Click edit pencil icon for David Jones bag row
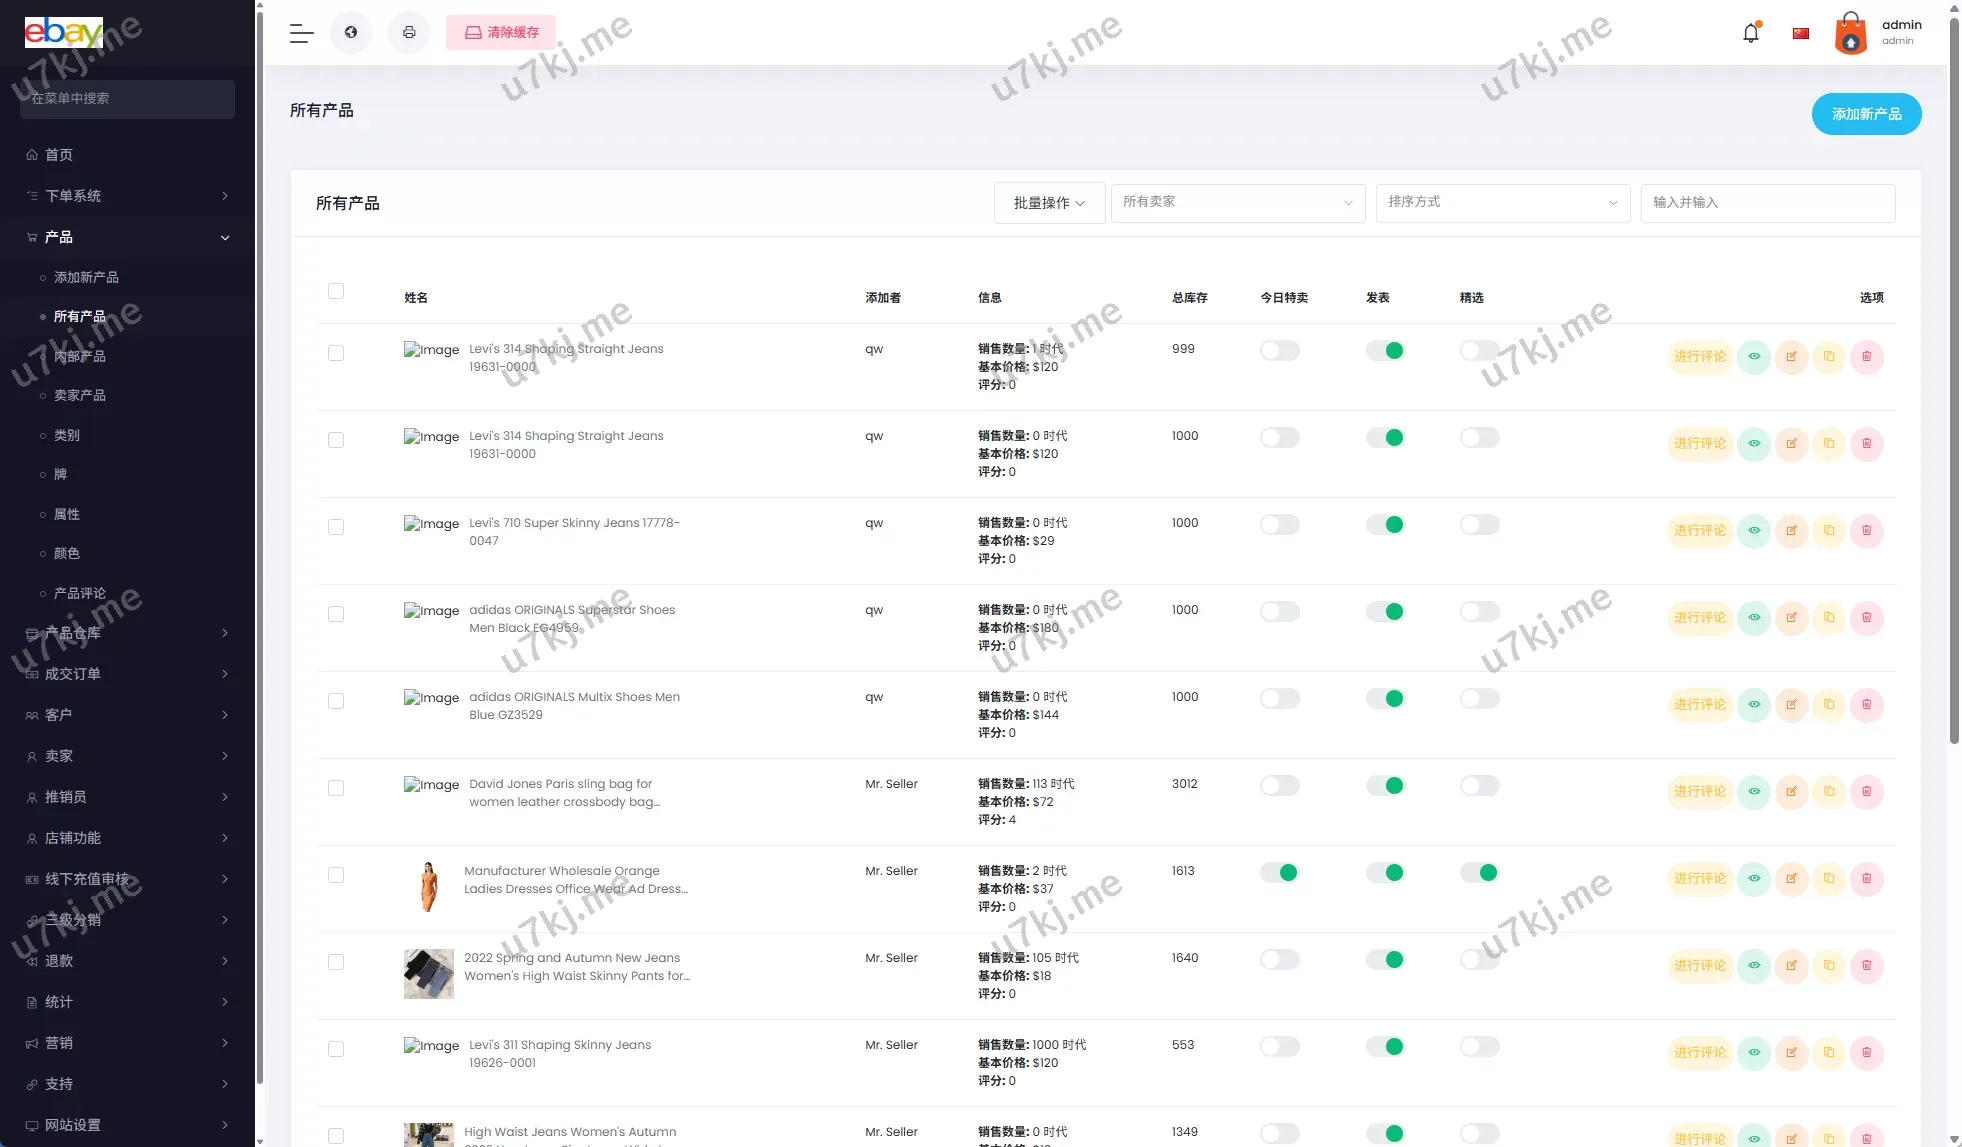Screen dimensions: 1962x1147 (1791, 792)
